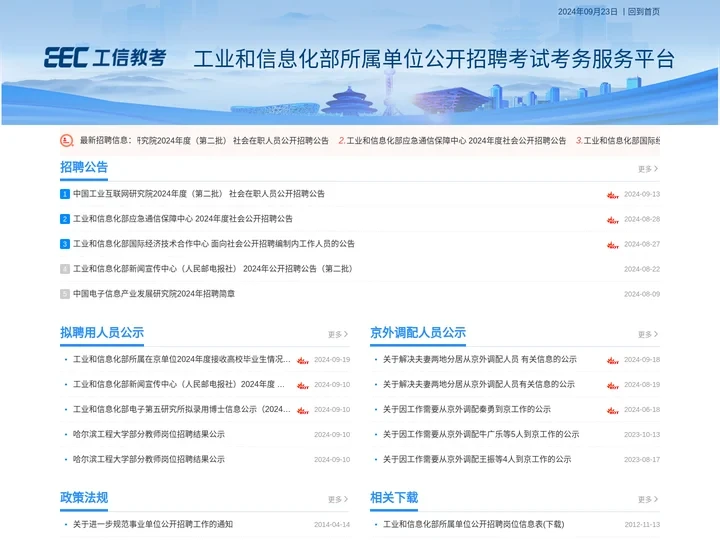
Task: Click 拟聘用人员公示 section heading
Action: point(102,332)
